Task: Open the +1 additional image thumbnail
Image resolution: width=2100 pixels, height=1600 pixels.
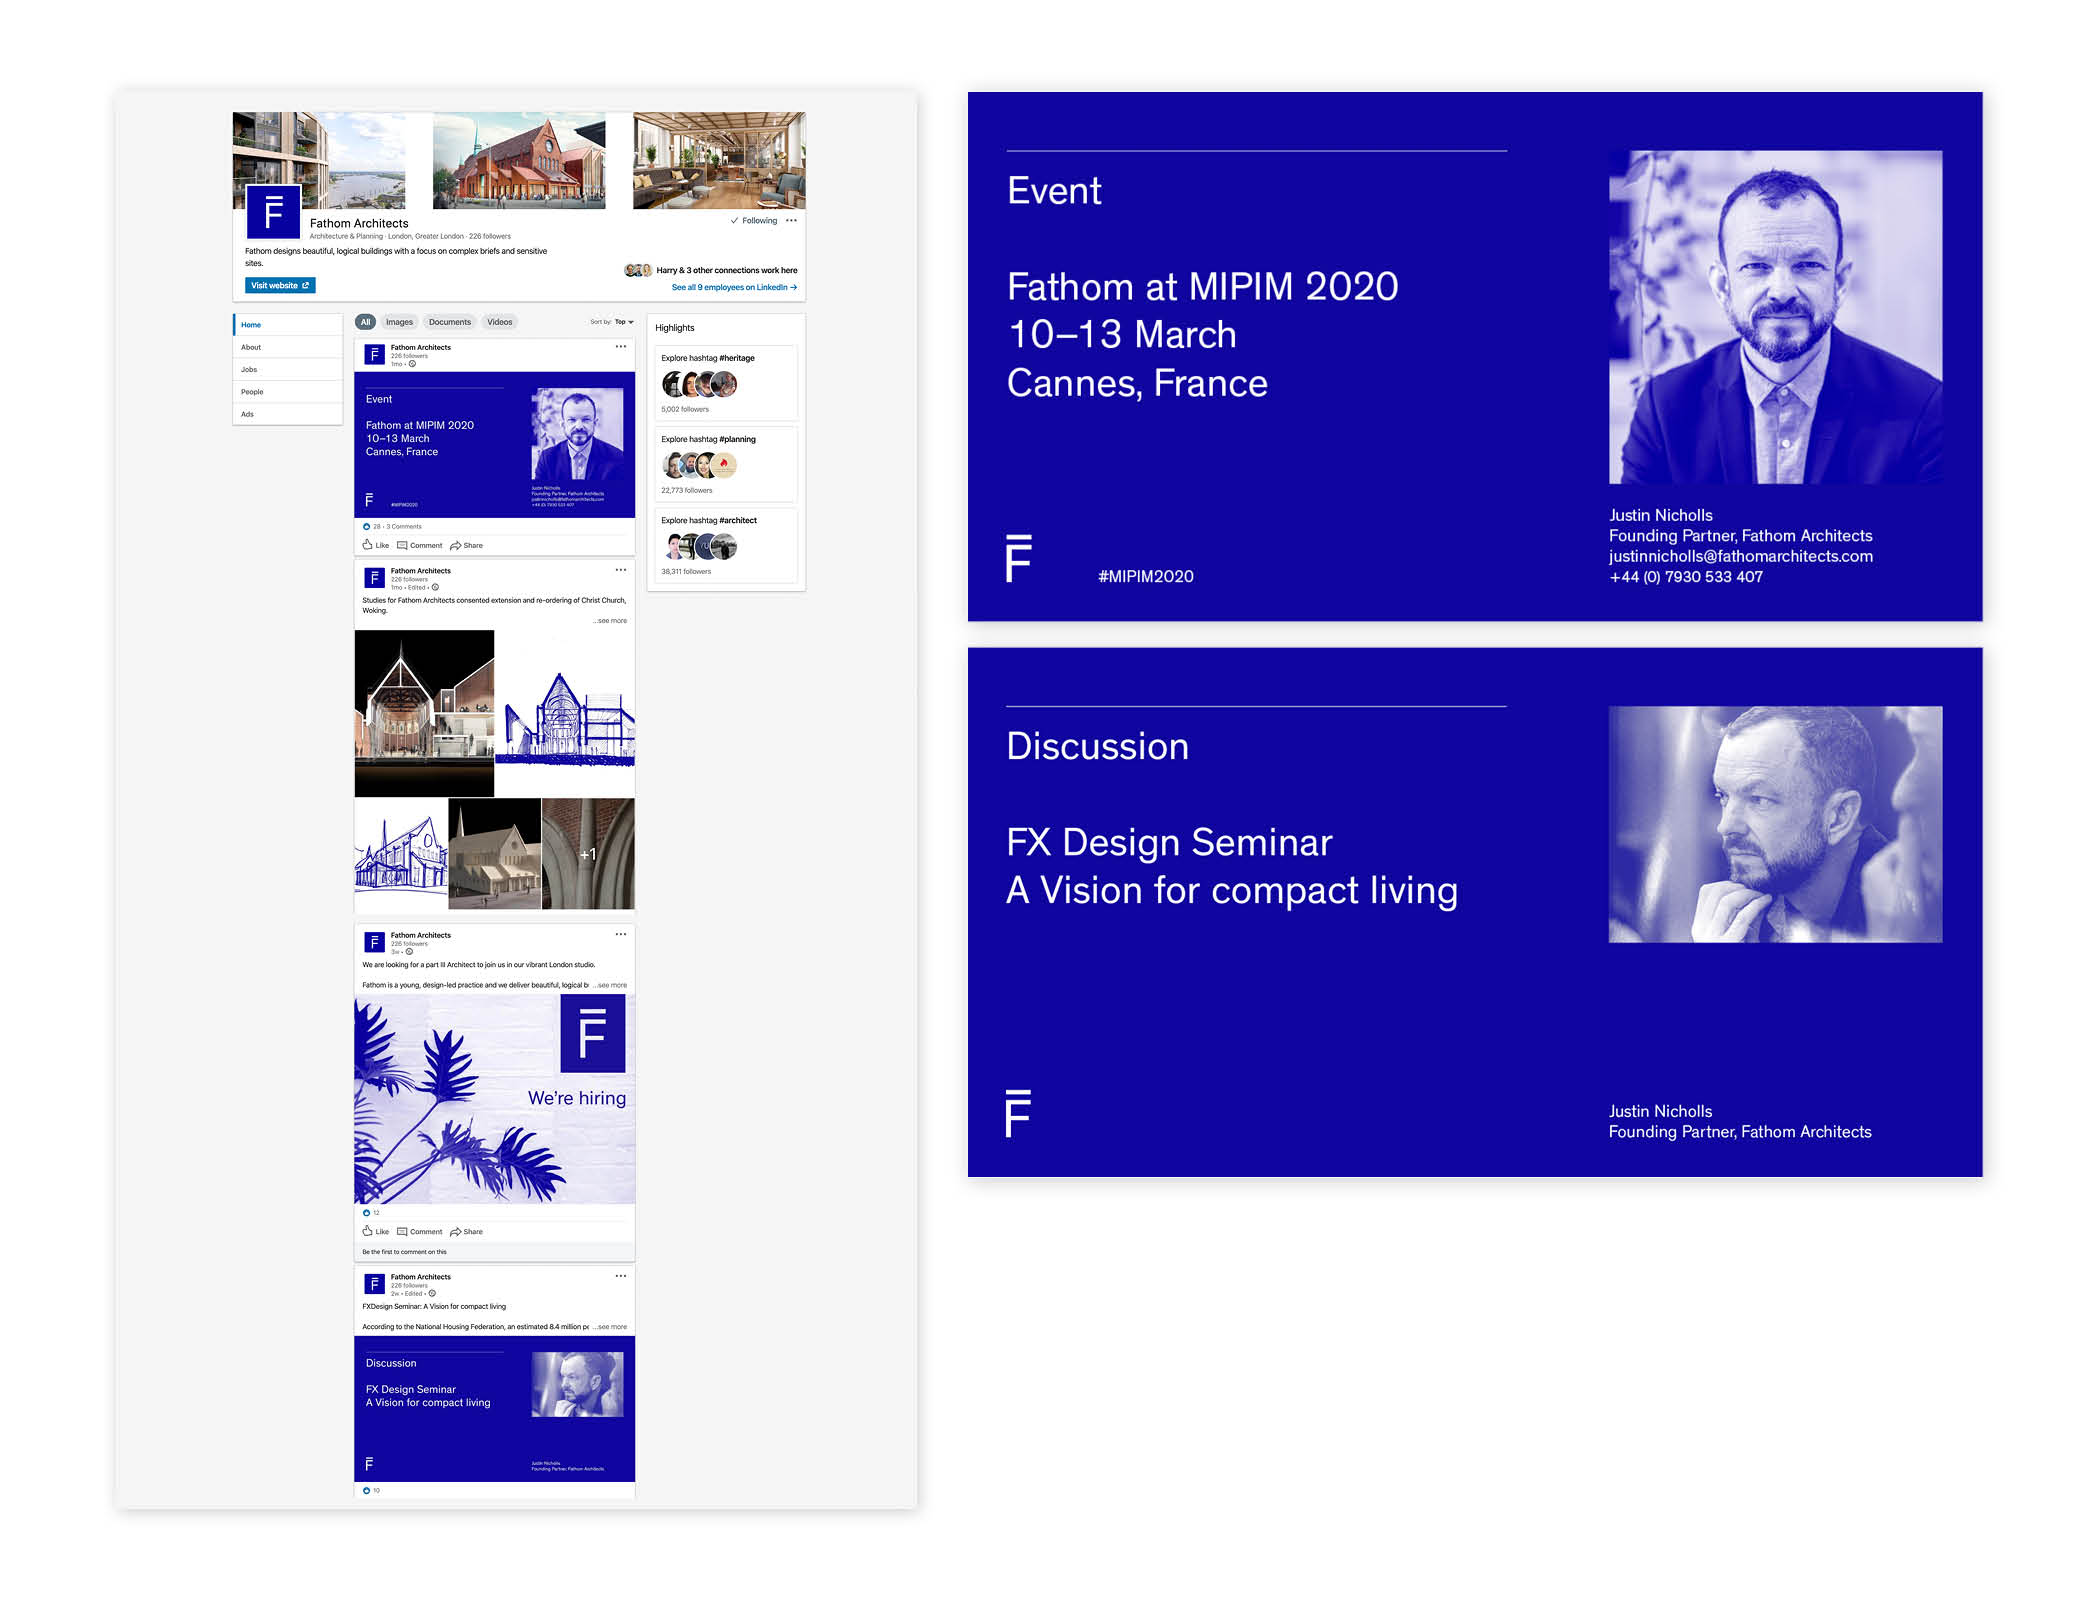Action: pyautogui.click(x=588, y=854)
